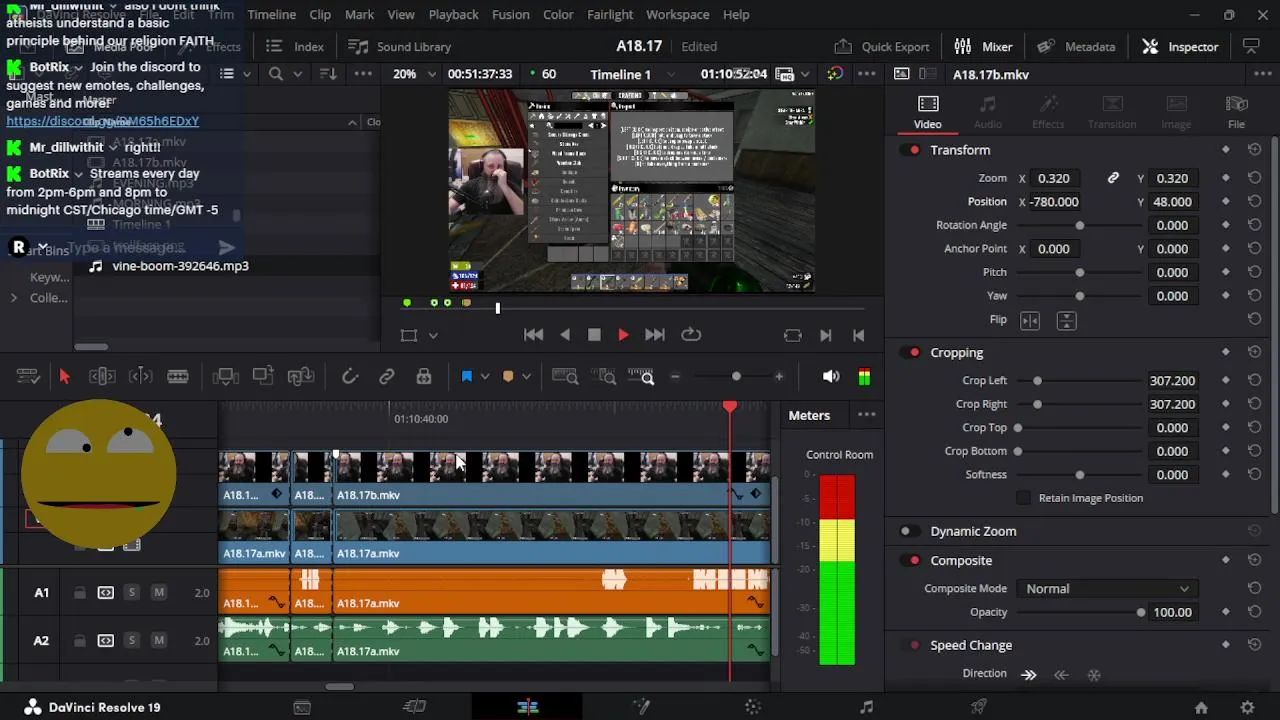The image size is (1280, 720).
Task: Expand the marker color dropdown arrow
Action: (x=526, y=377)
